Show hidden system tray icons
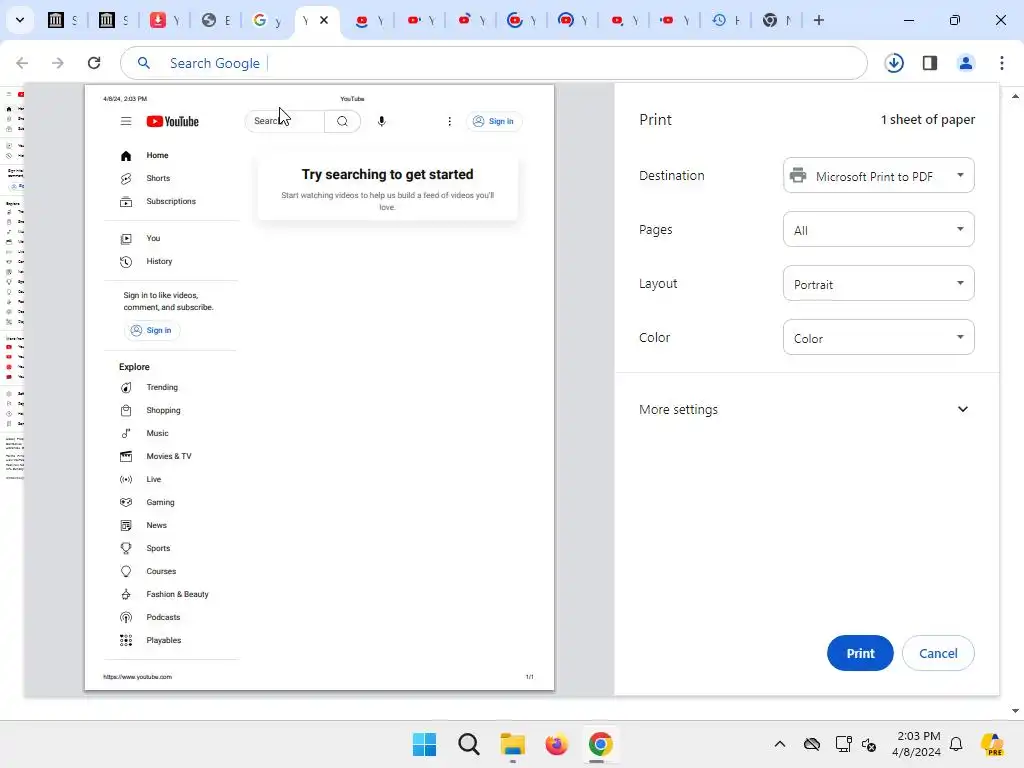Screen dimensions: 1024x768 (780, 744)
